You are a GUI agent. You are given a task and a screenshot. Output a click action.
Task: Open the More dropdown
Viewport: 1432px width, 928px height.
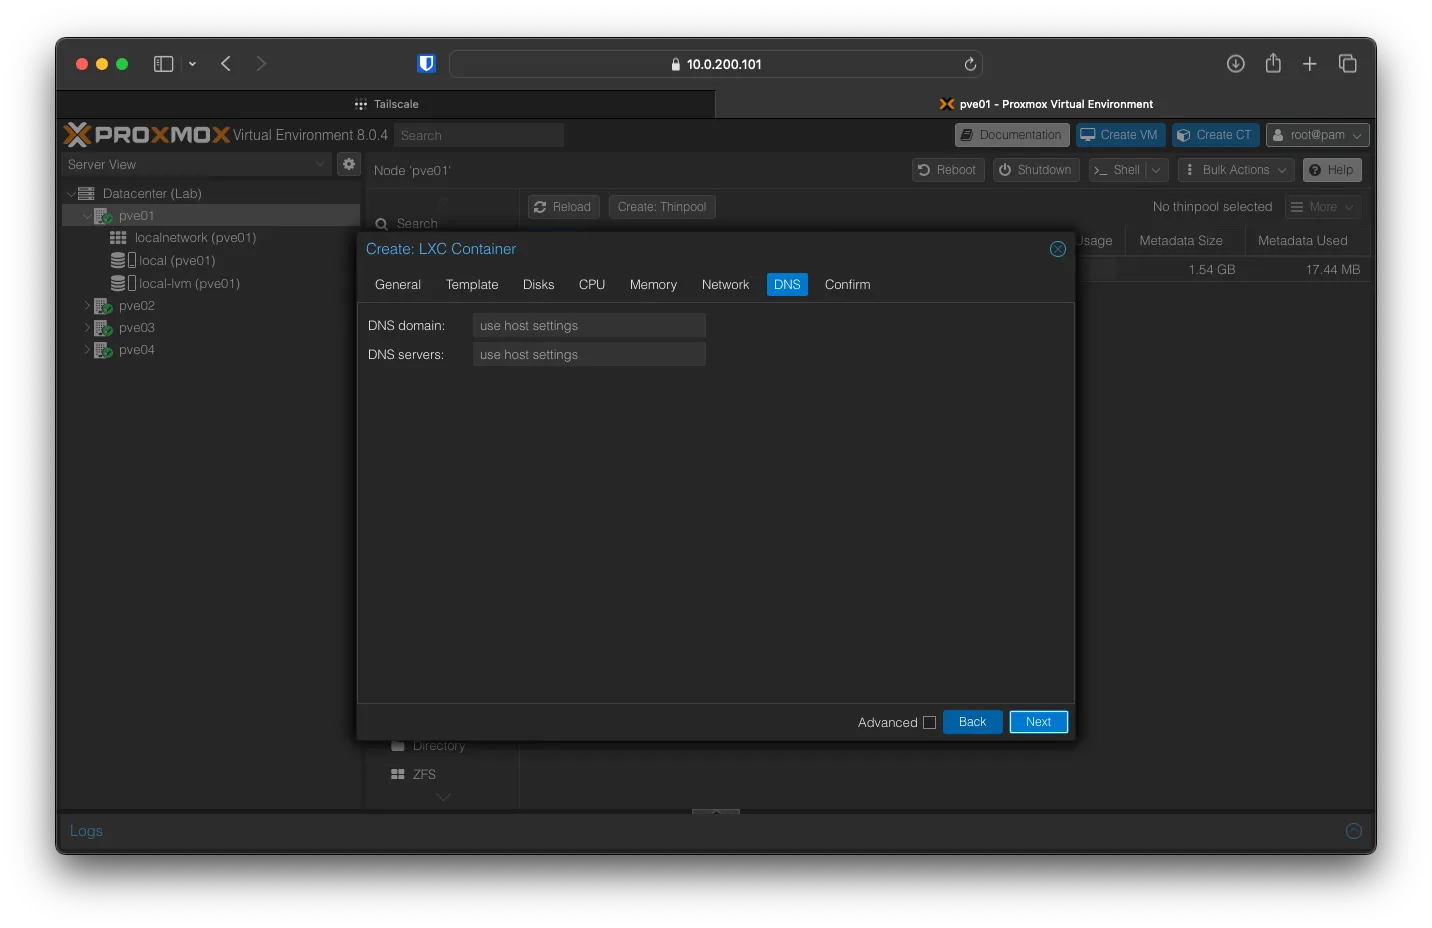point(1322,207)
